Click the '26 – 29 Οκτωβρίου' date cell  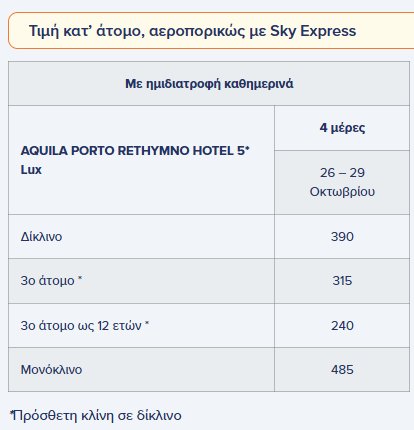[342, 182]
